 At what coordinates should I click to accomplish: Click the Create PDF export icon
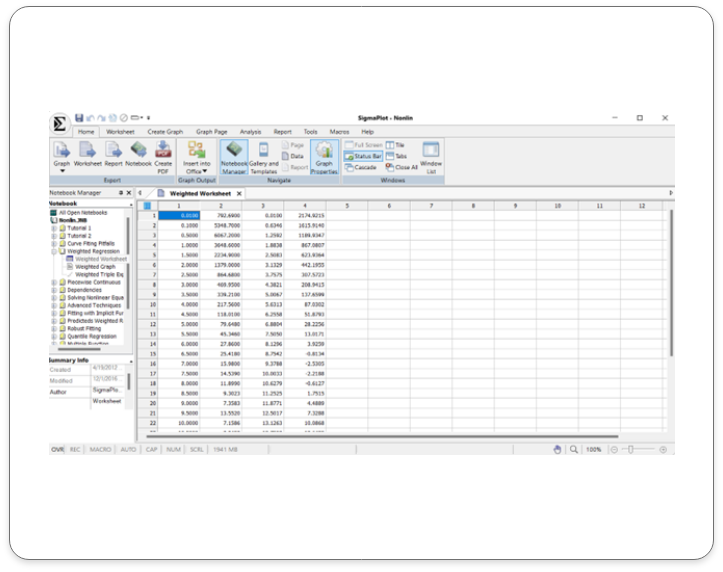click(163, 154)
